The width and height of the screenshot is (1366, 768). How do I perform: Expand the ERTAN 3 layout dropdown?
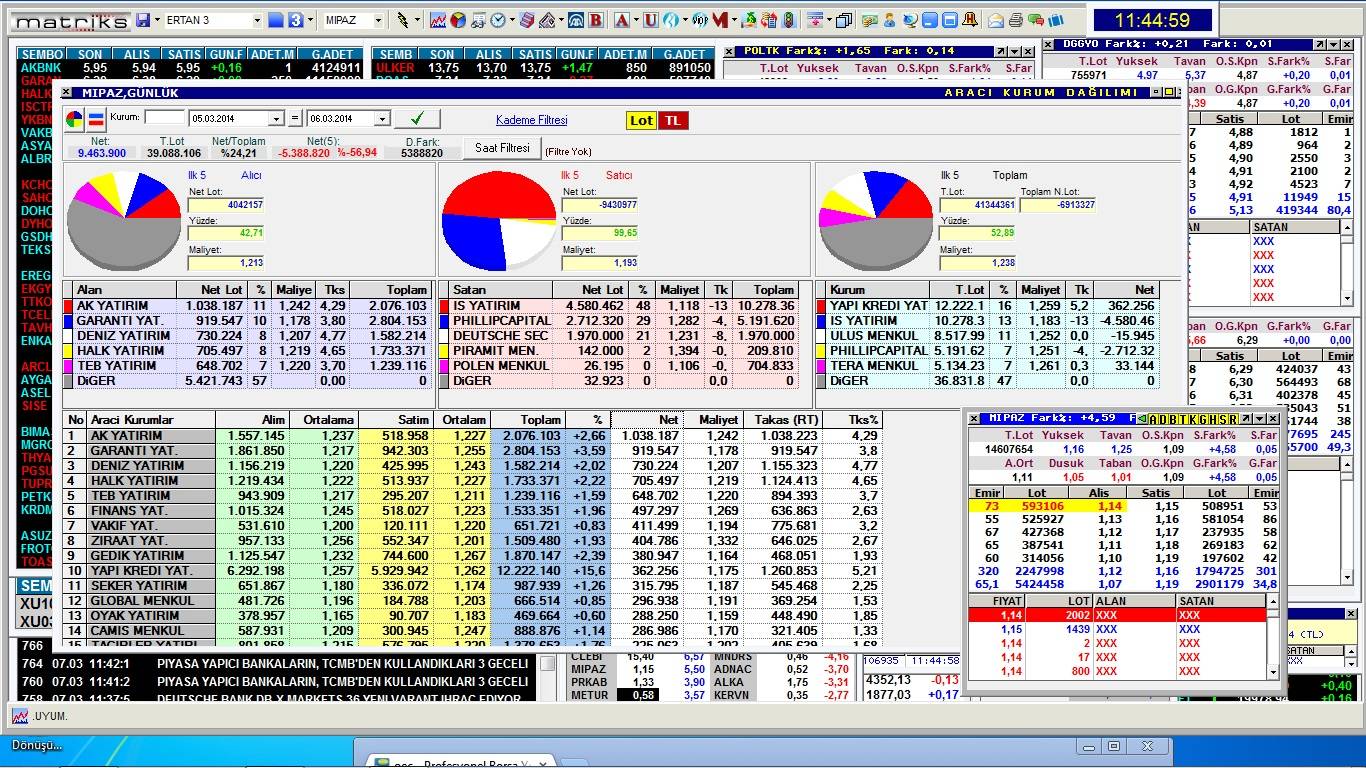click(x=256, y=20)
